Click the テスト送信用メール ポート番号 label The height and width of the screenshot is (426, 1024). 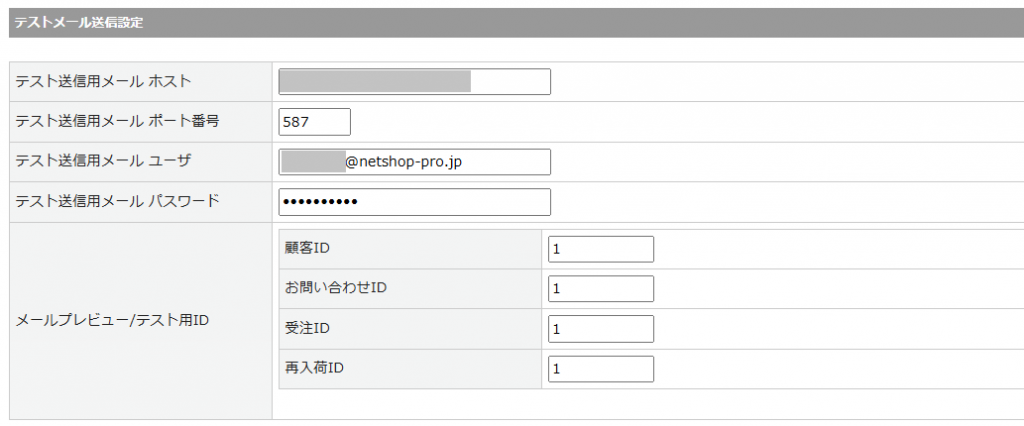pyautogui.click(x=117, y=122)
